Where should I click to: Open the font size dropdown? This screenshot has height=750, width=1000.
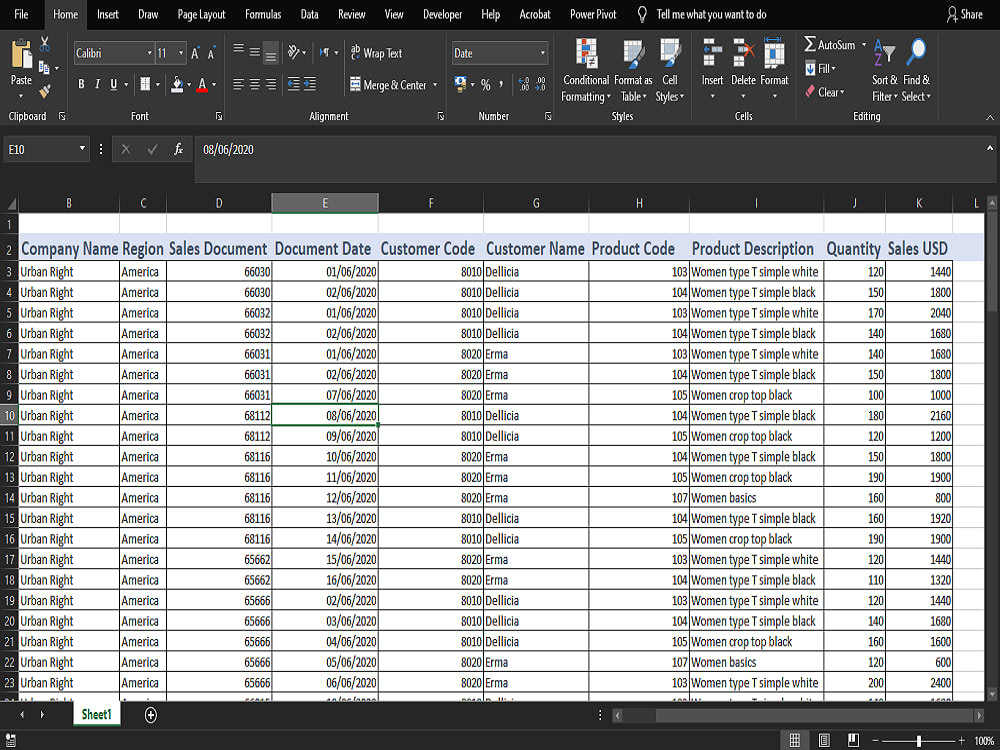[181, 53]
